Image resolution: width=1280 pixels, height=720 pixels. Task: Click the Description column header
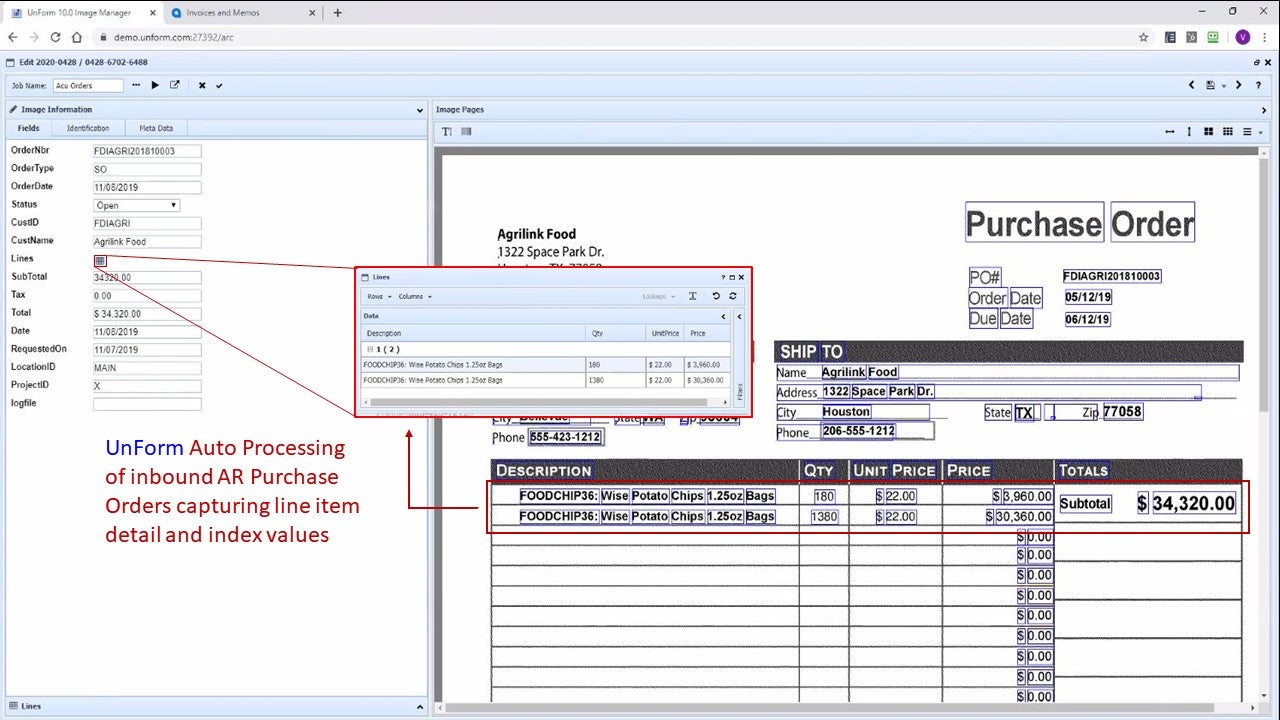click(x=473, y=333)
